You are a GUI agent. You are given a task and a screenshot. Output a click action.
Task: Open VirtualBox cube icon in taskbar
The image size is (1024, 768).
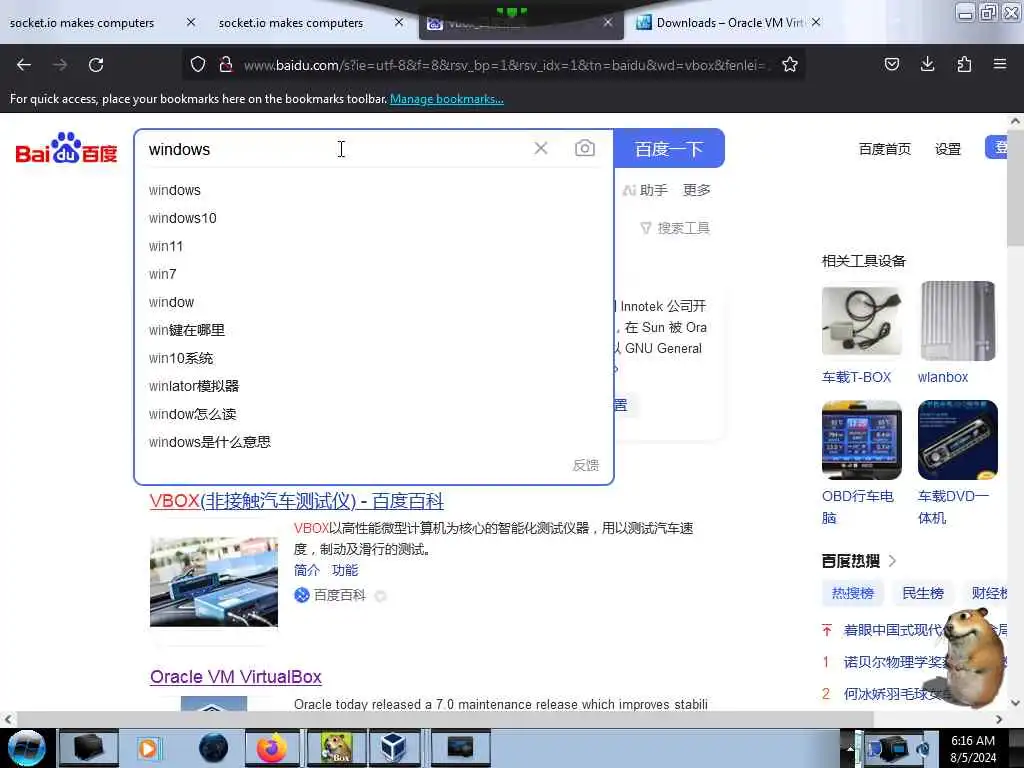tap(394, 748)
